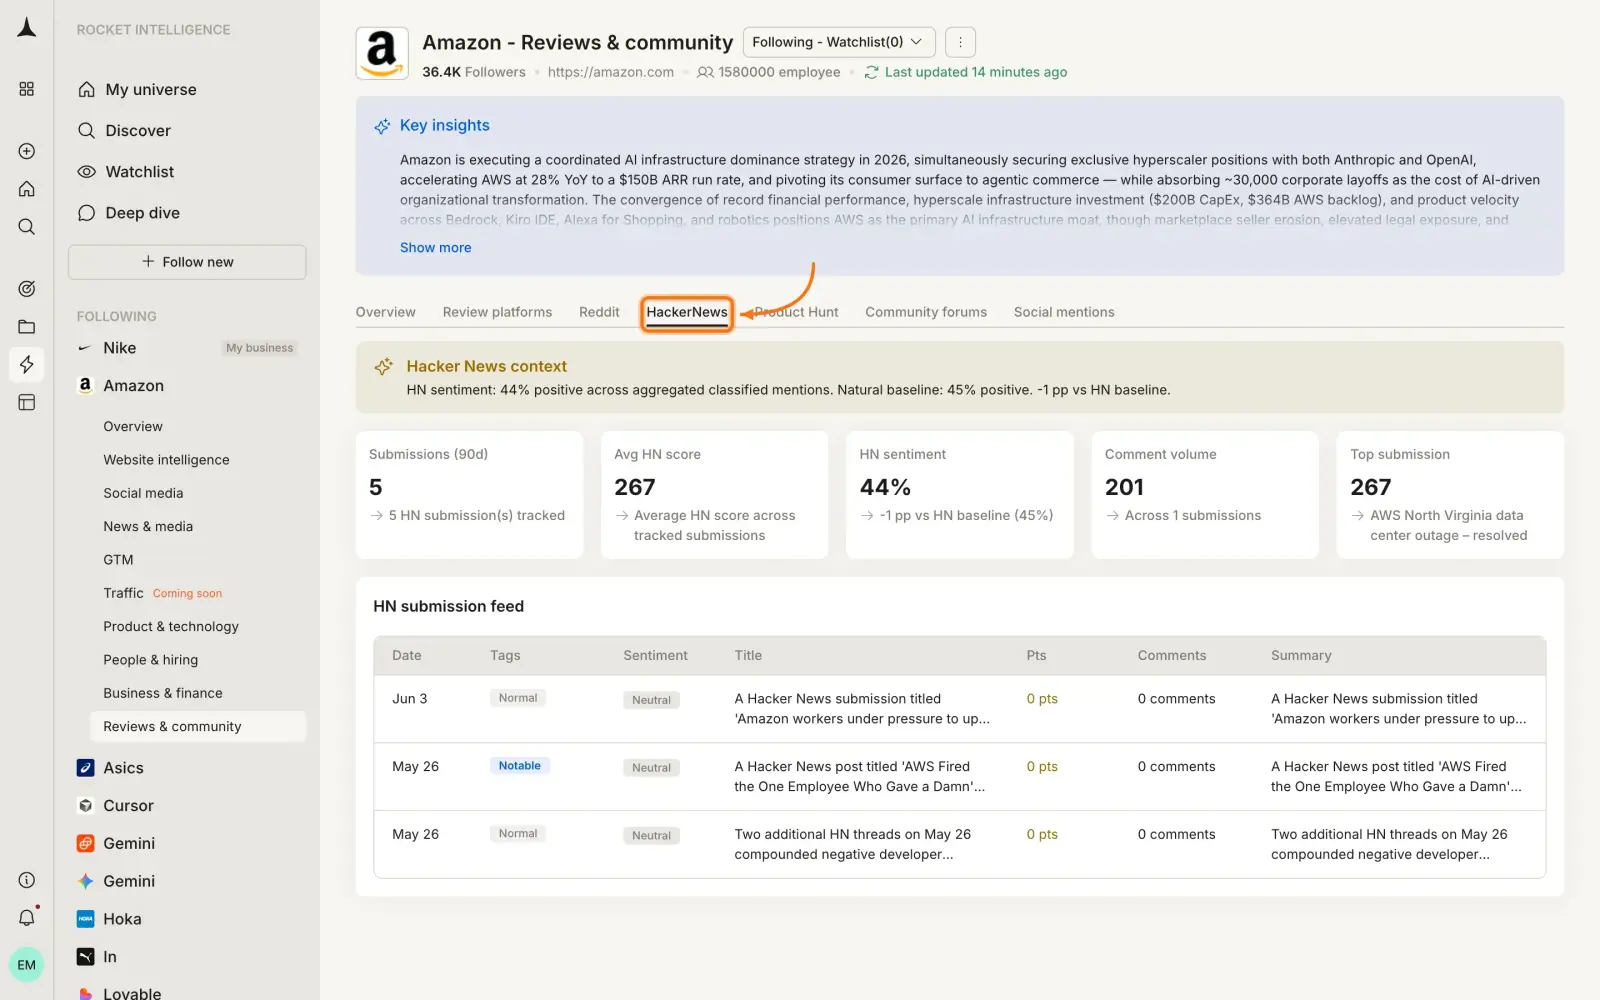Click the info circle icon in left rail

pos(27,880)
